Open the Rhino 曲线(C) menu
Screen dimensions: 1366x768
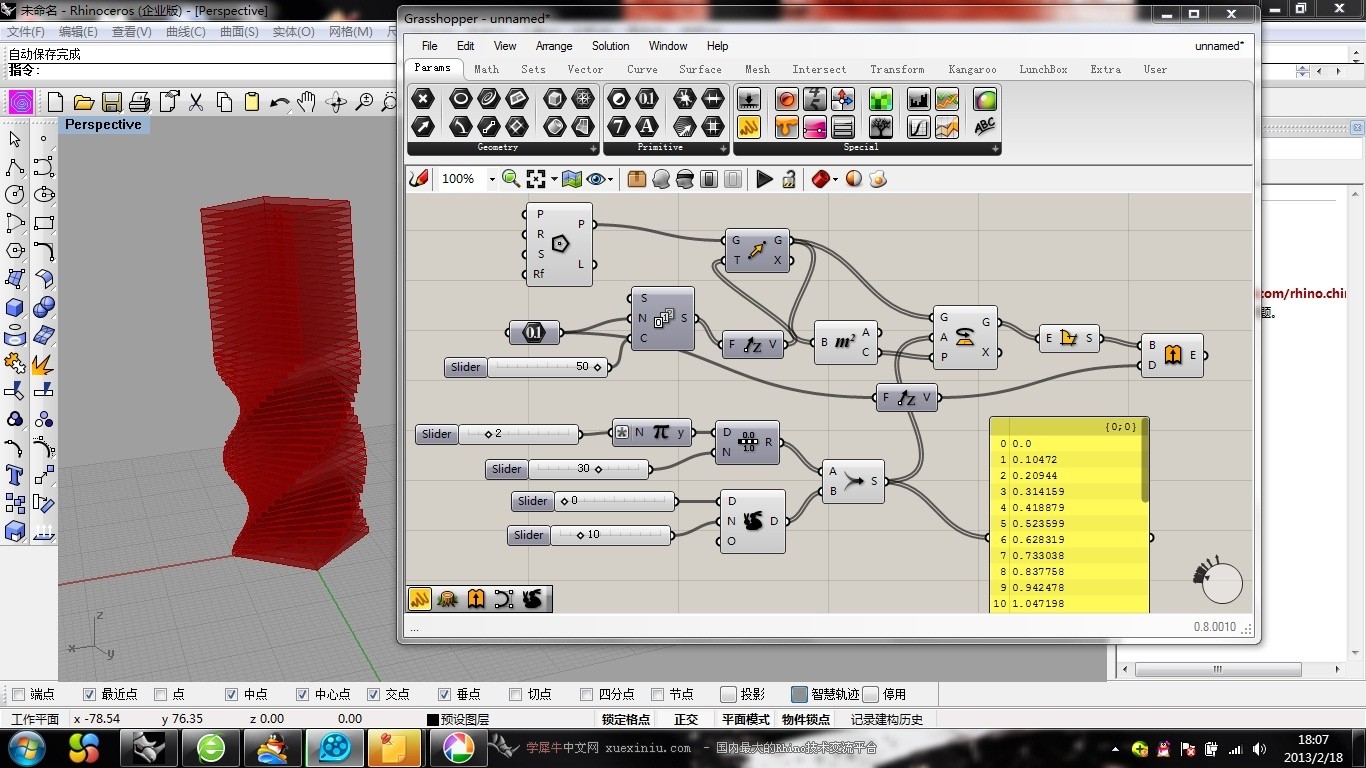click(x=185, y=32)
